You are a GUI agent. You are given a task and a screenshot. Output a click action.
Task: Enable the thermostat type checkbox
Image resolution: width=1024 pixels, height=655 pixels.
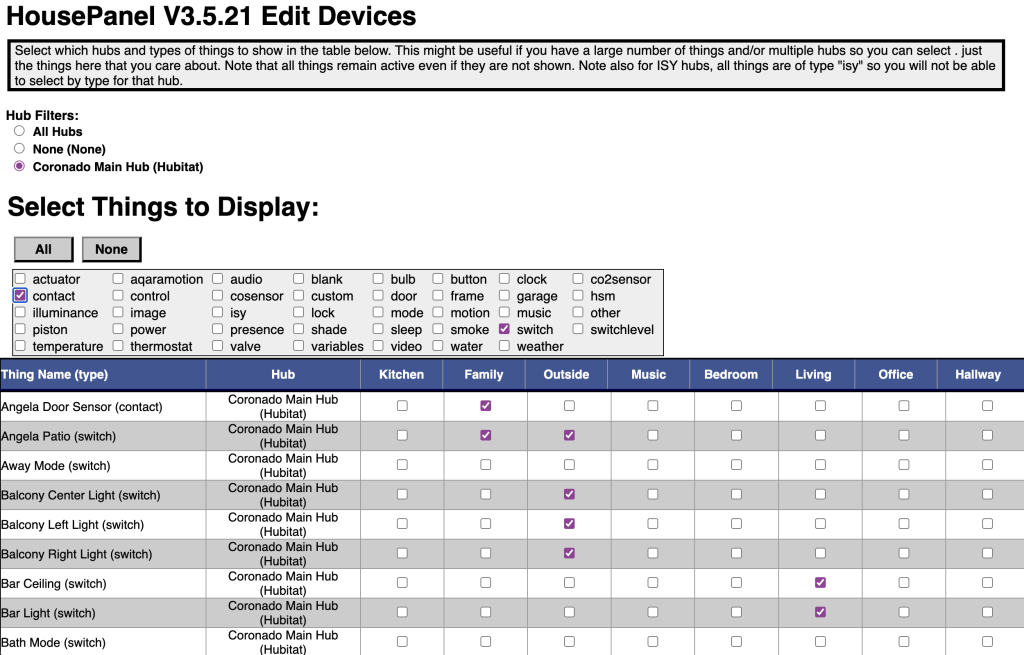pyautogui.click(x=118, y=346)
